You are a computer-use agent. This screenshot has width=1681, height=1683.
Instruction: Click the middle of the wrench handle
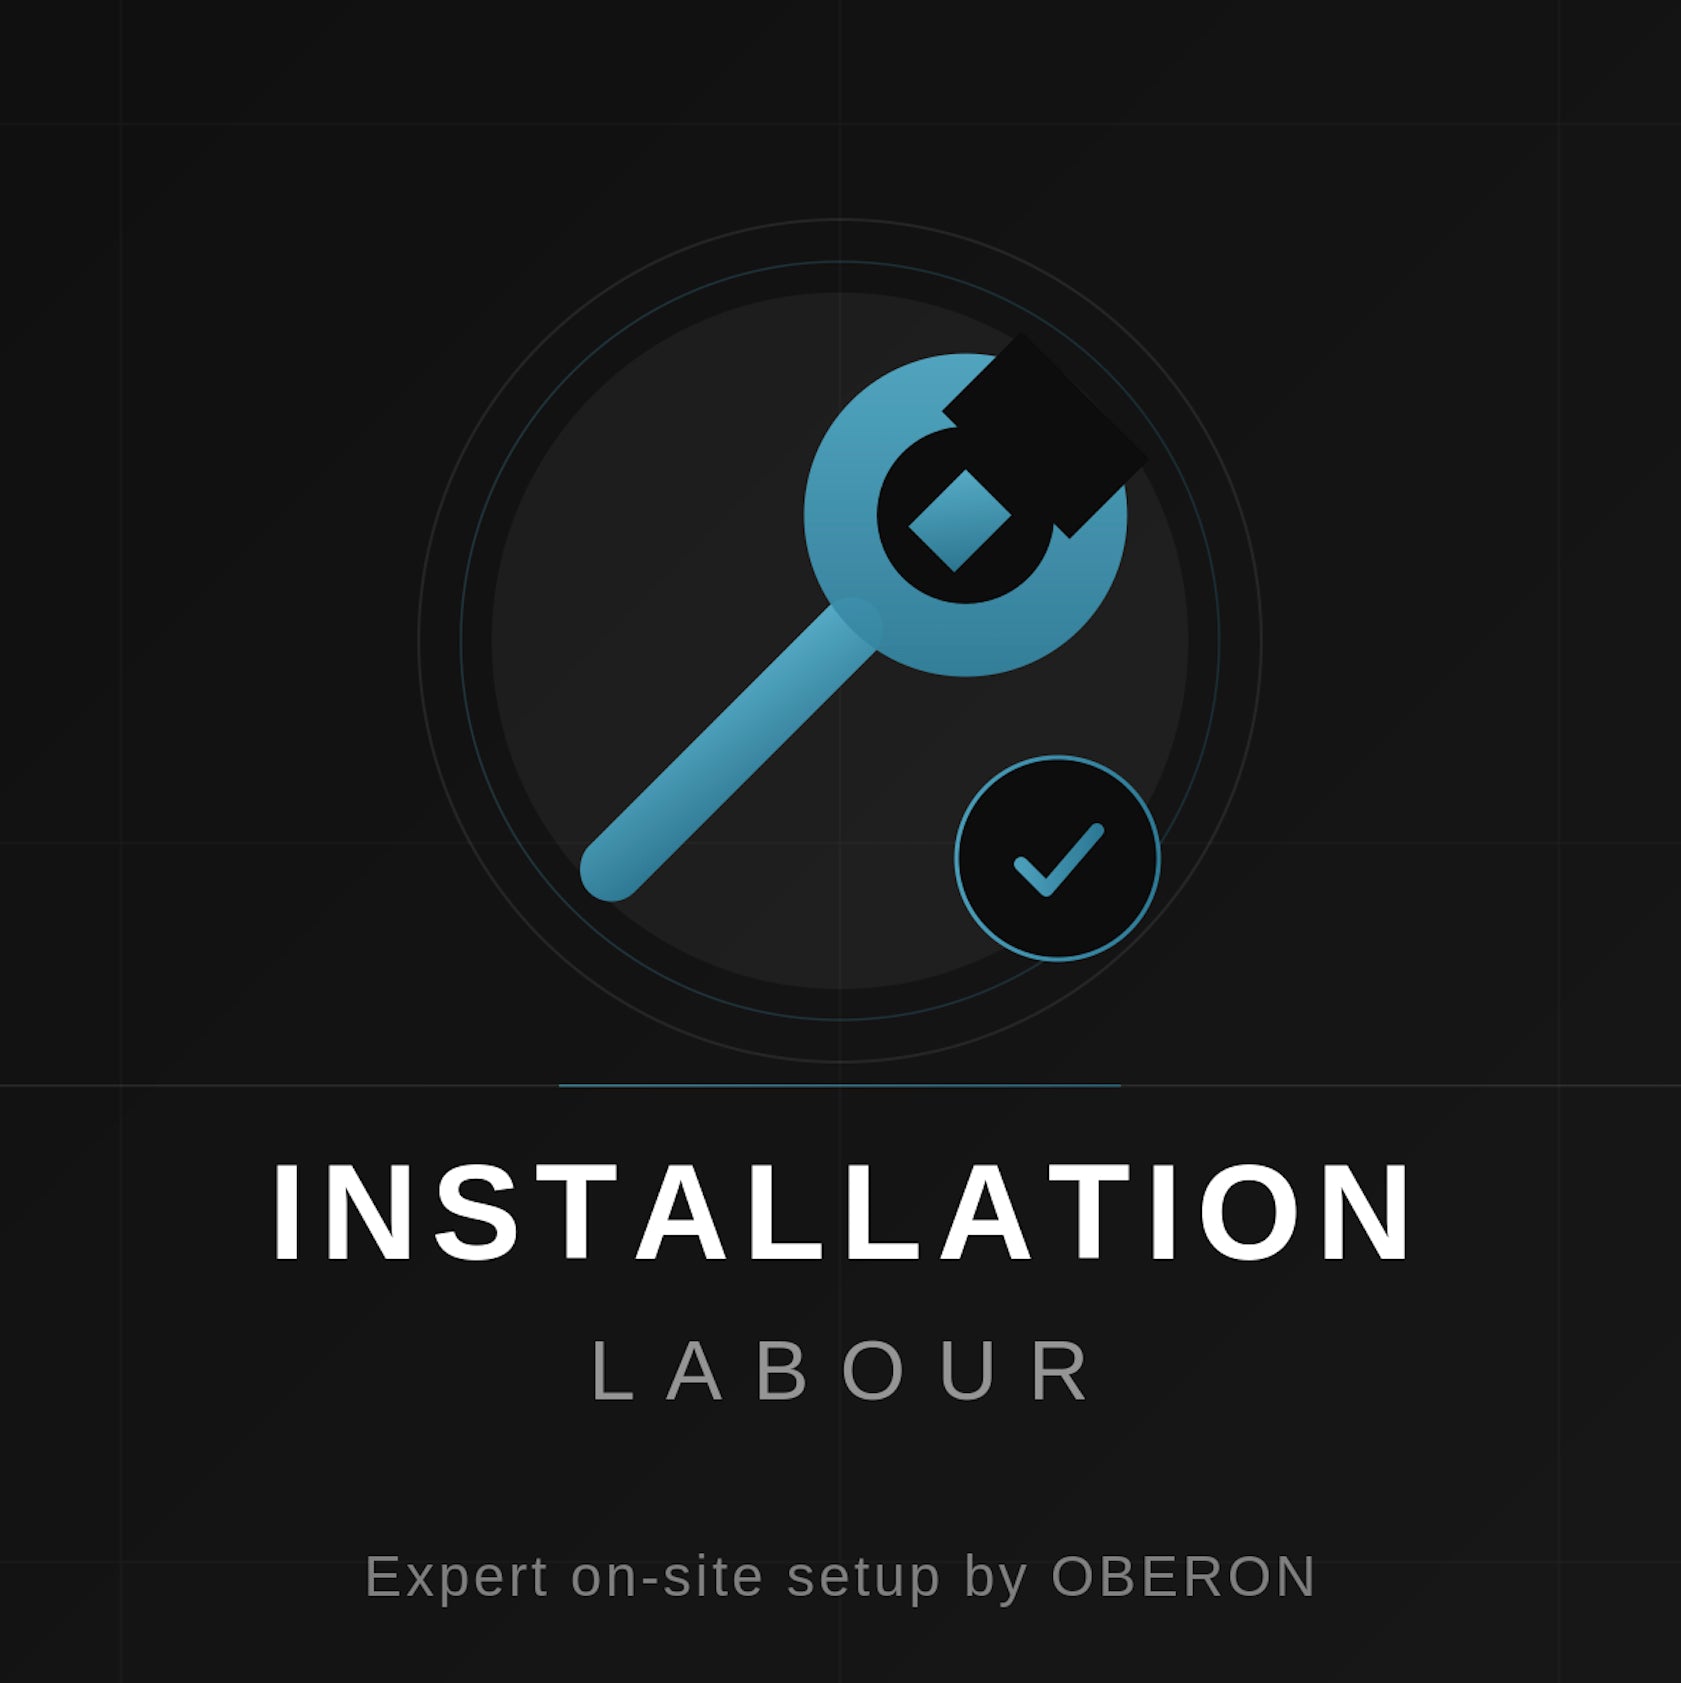(730, 750)
